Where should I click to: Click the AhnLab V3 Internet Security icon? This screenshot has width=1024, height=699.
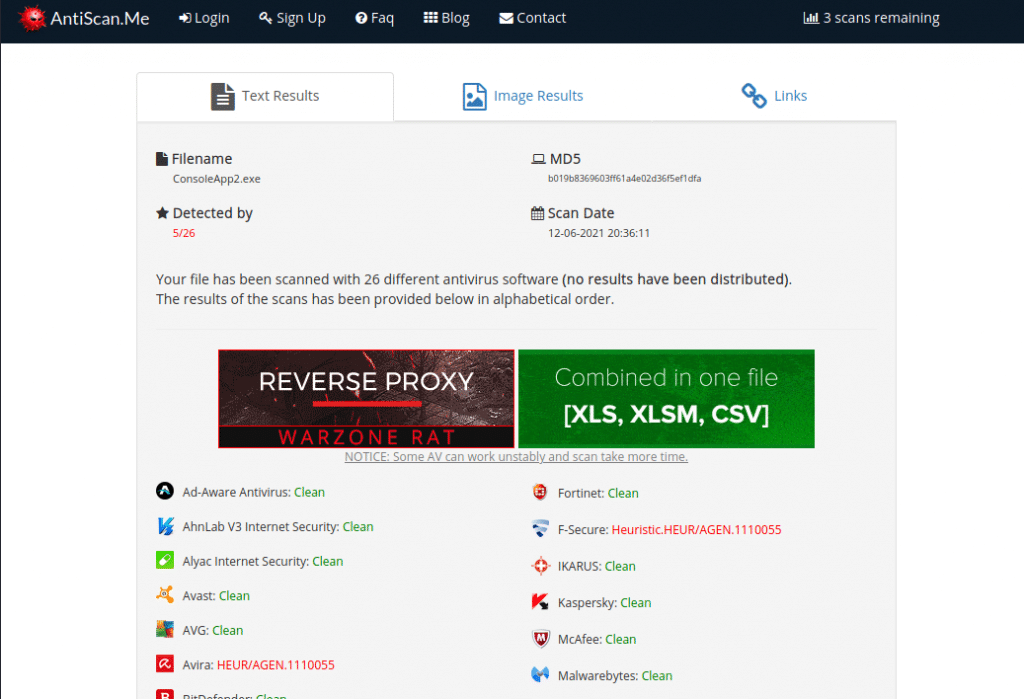(165, 526)
